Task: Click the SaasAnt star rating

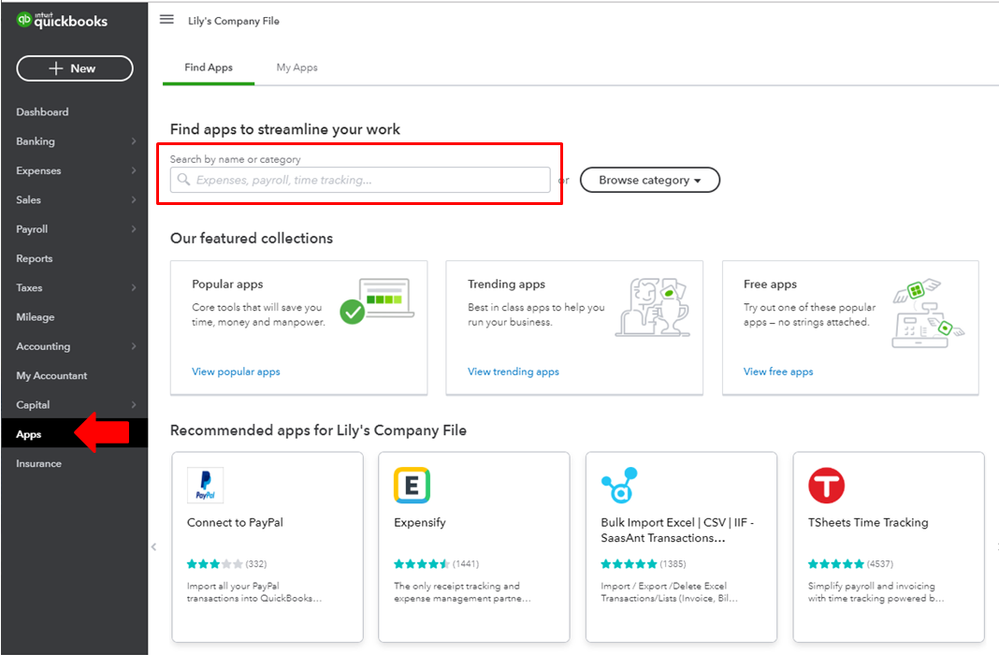Action: 629,564
